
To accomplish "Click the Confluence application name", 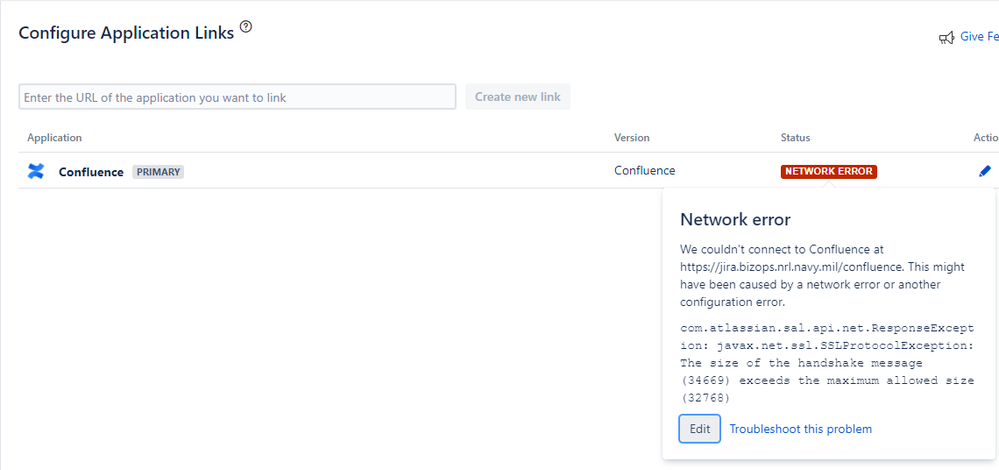I will (91, 172).
